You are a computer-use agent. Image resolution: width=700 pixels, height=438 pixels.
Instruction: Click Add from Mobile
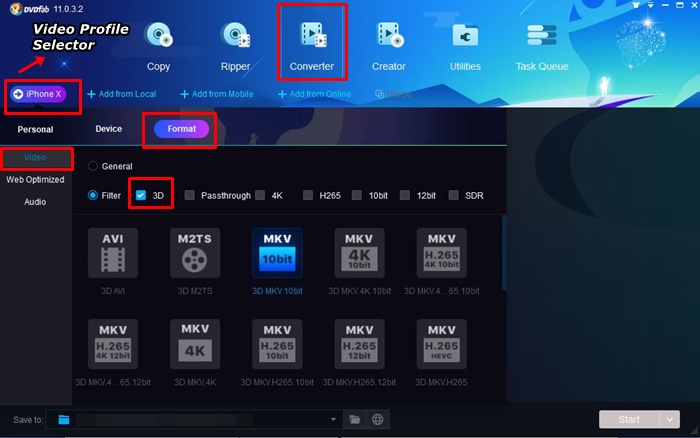pos(217,94)
